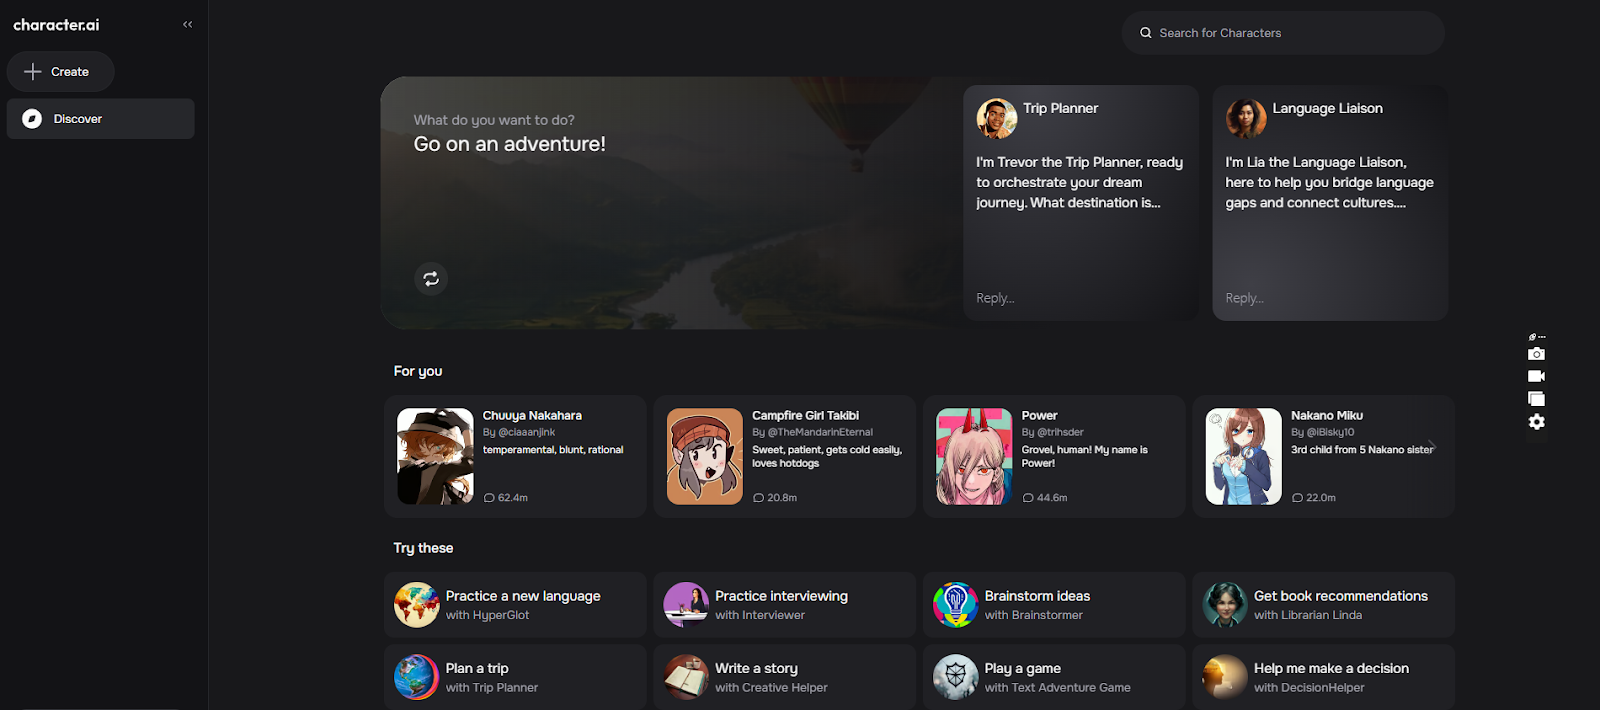Click the link icon above camera
The width and height of the screenshot is (1600, 710).
pyautogui.click(x=1533, y=337)
